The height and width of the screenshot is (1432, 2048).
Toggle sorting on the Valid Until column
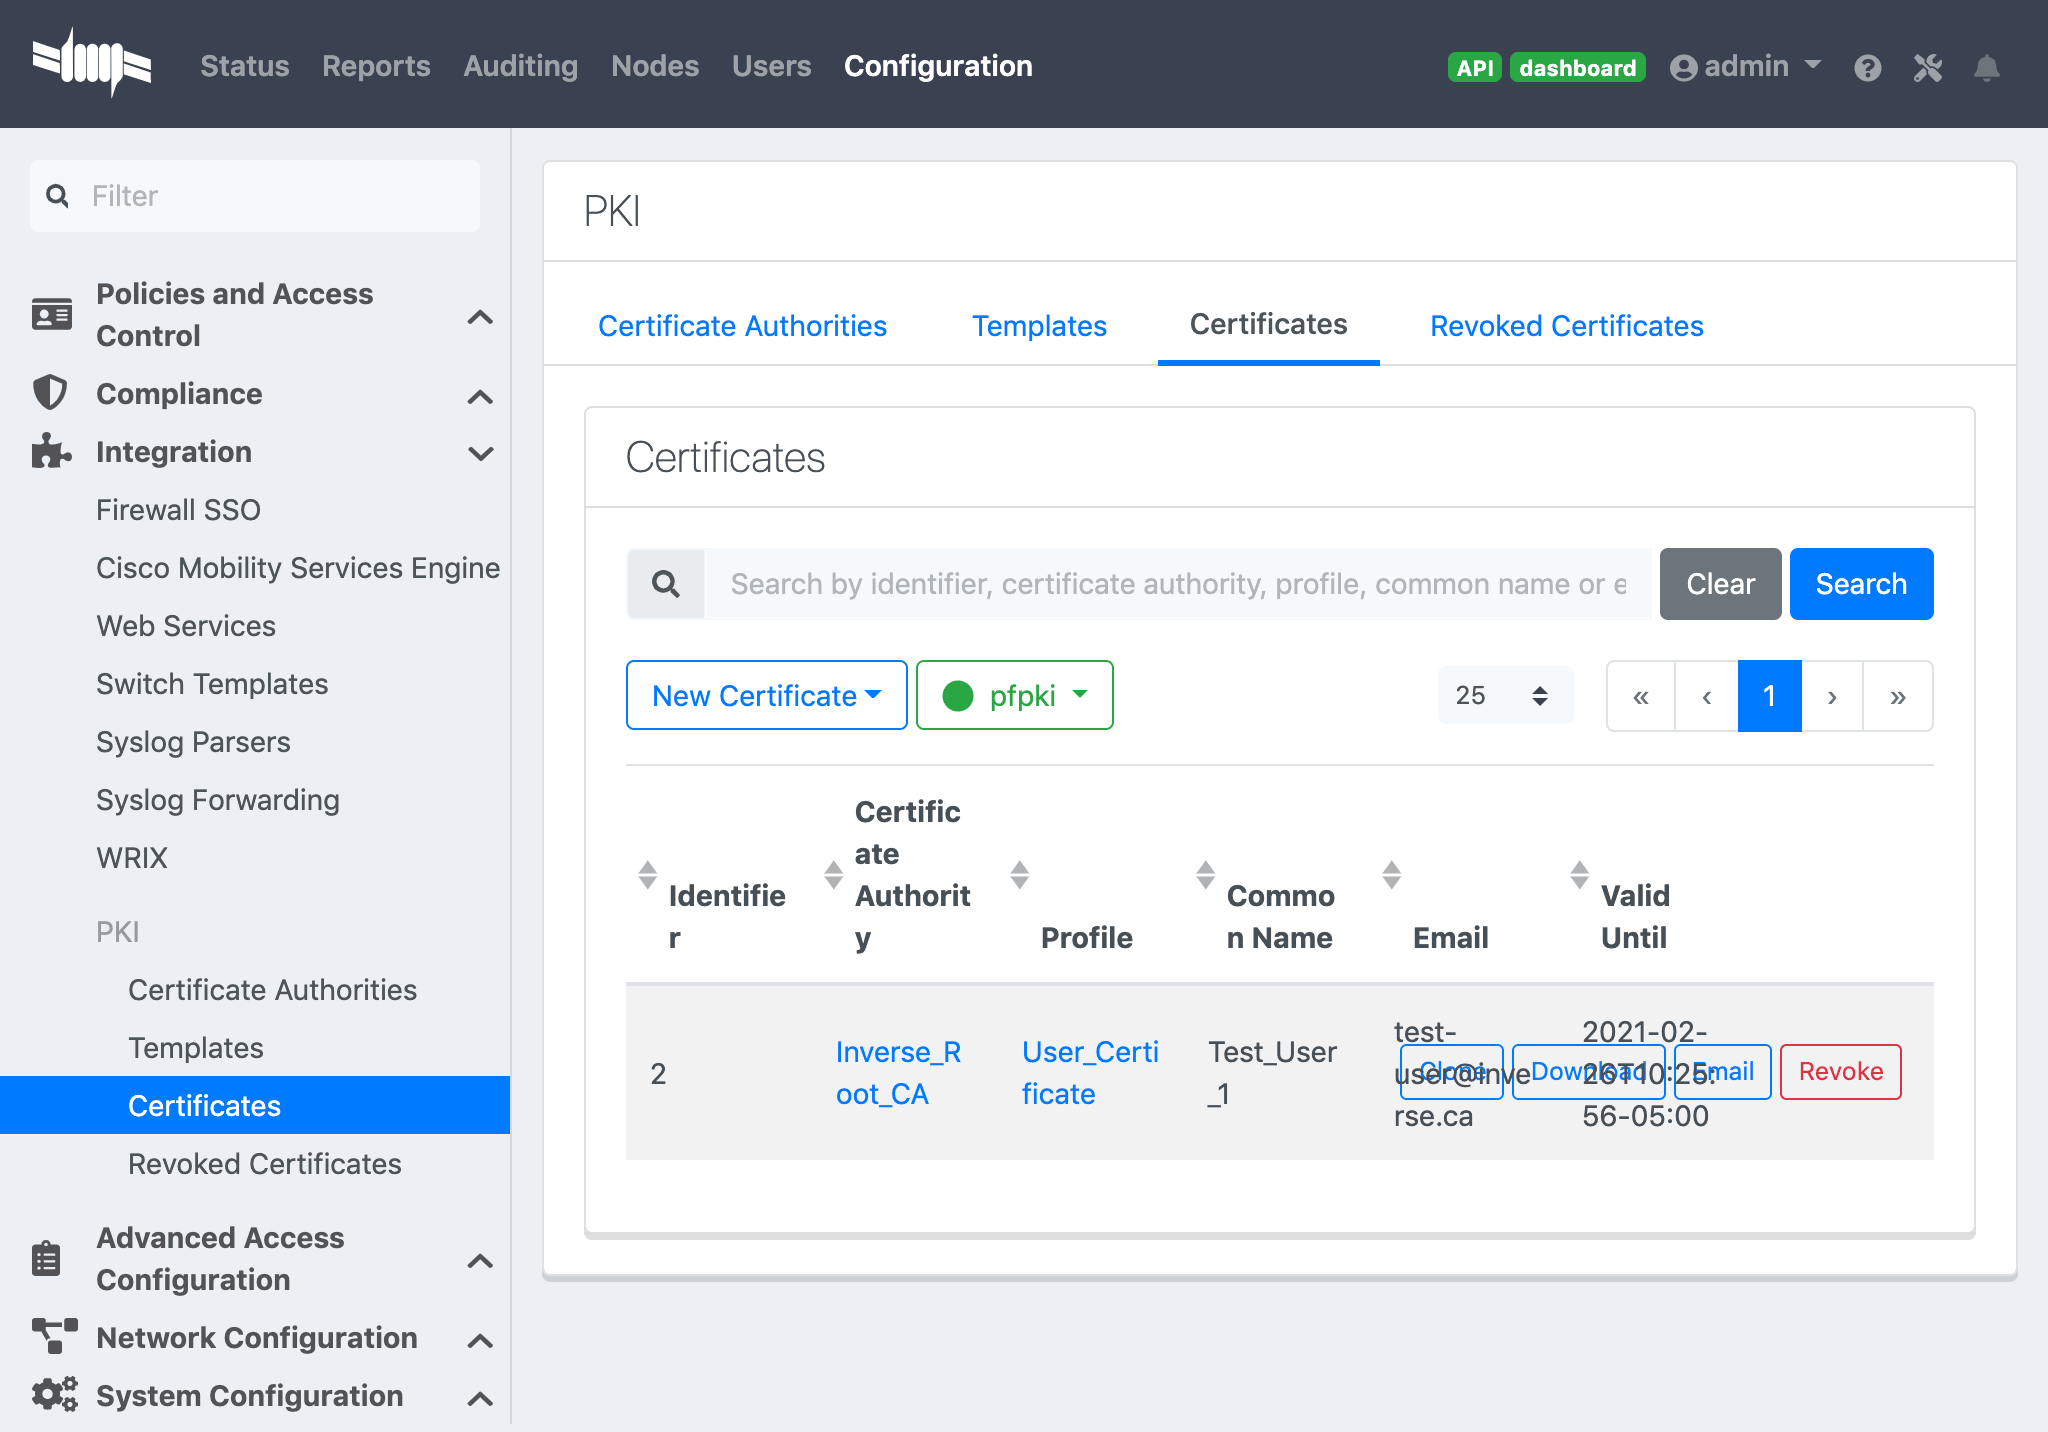point(1580,874)
